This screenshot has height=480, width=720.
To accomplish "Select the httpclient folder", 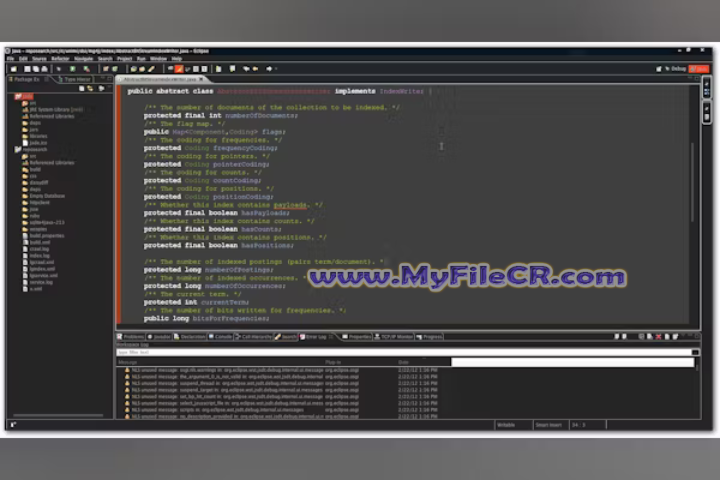I will tap(36, 203).
